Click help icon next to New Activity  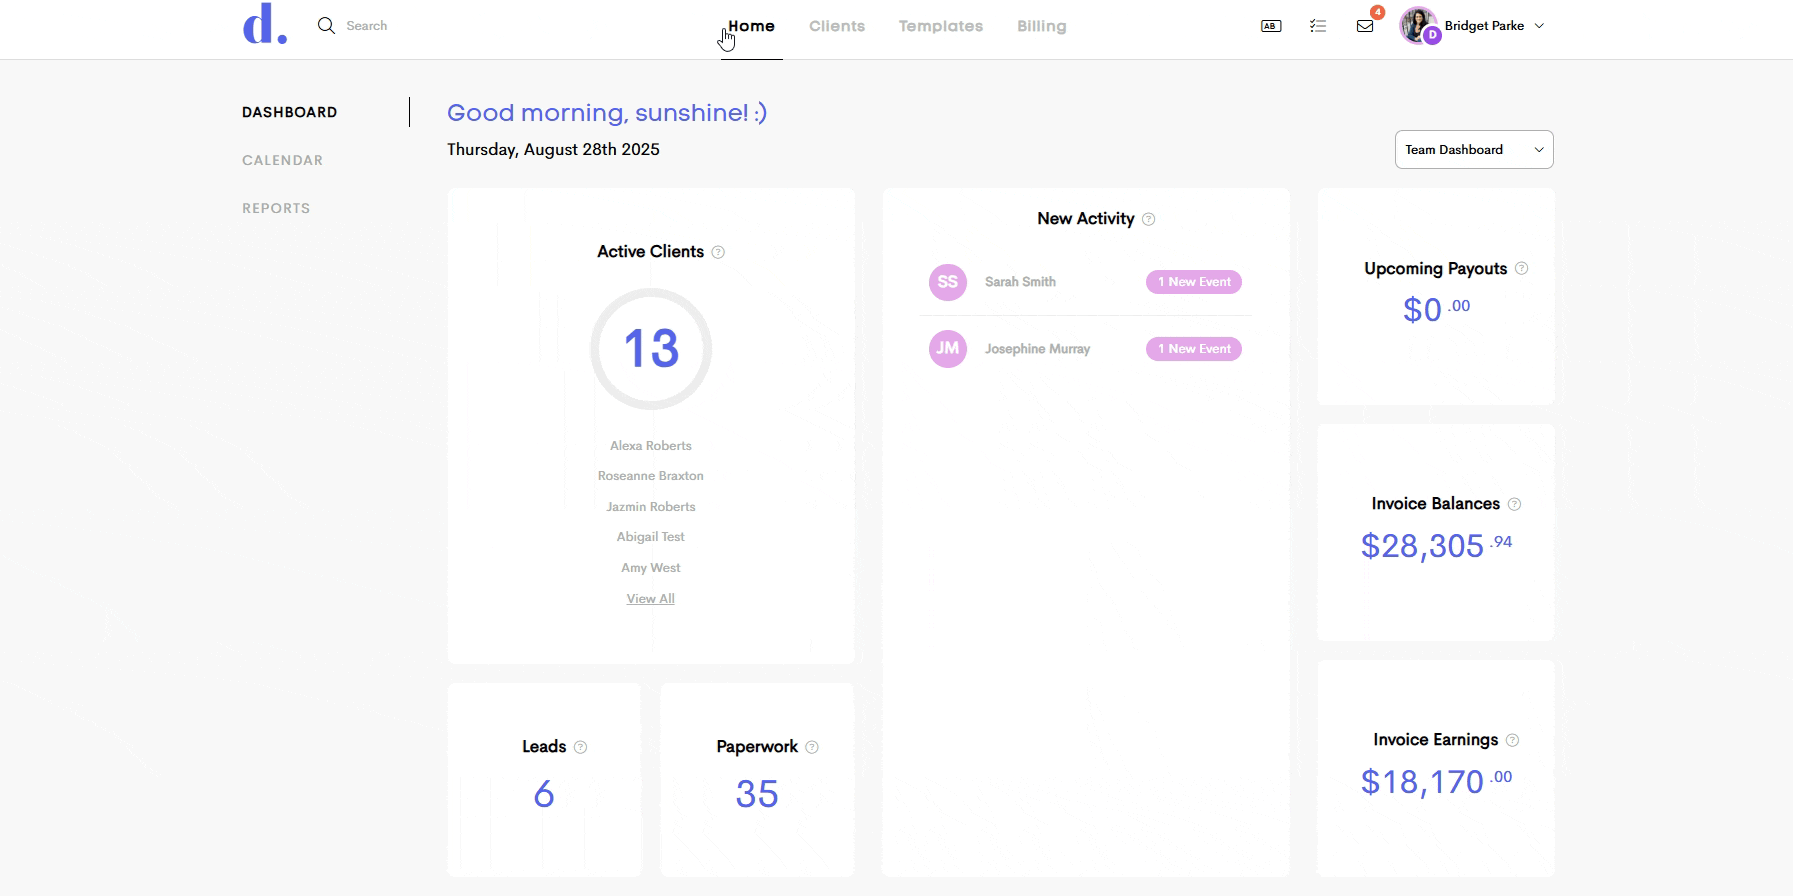1149,219
